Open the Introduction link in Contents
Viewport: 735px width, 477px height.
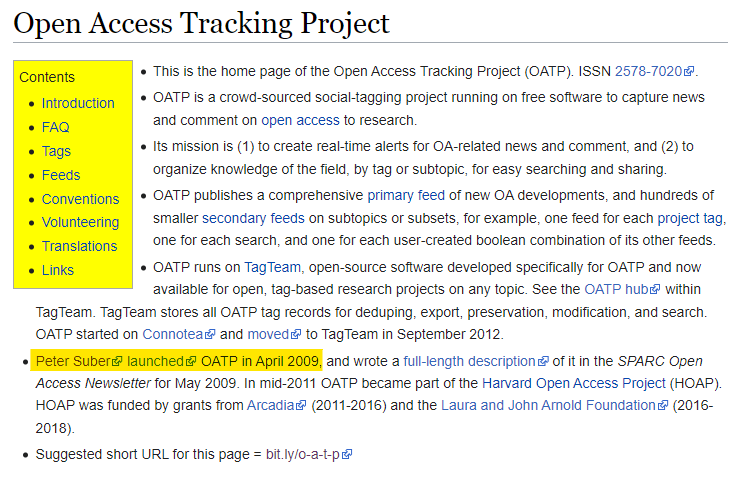(x=78, y=103)
